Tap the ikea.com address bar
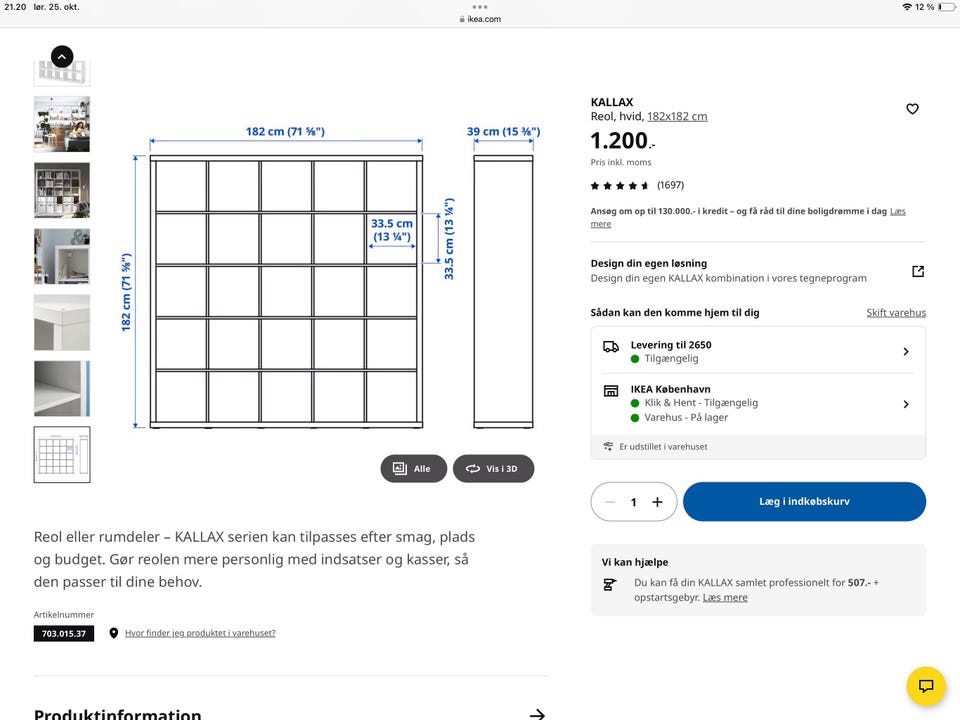This screenshot has width=960, height=720. click(480, 19)
